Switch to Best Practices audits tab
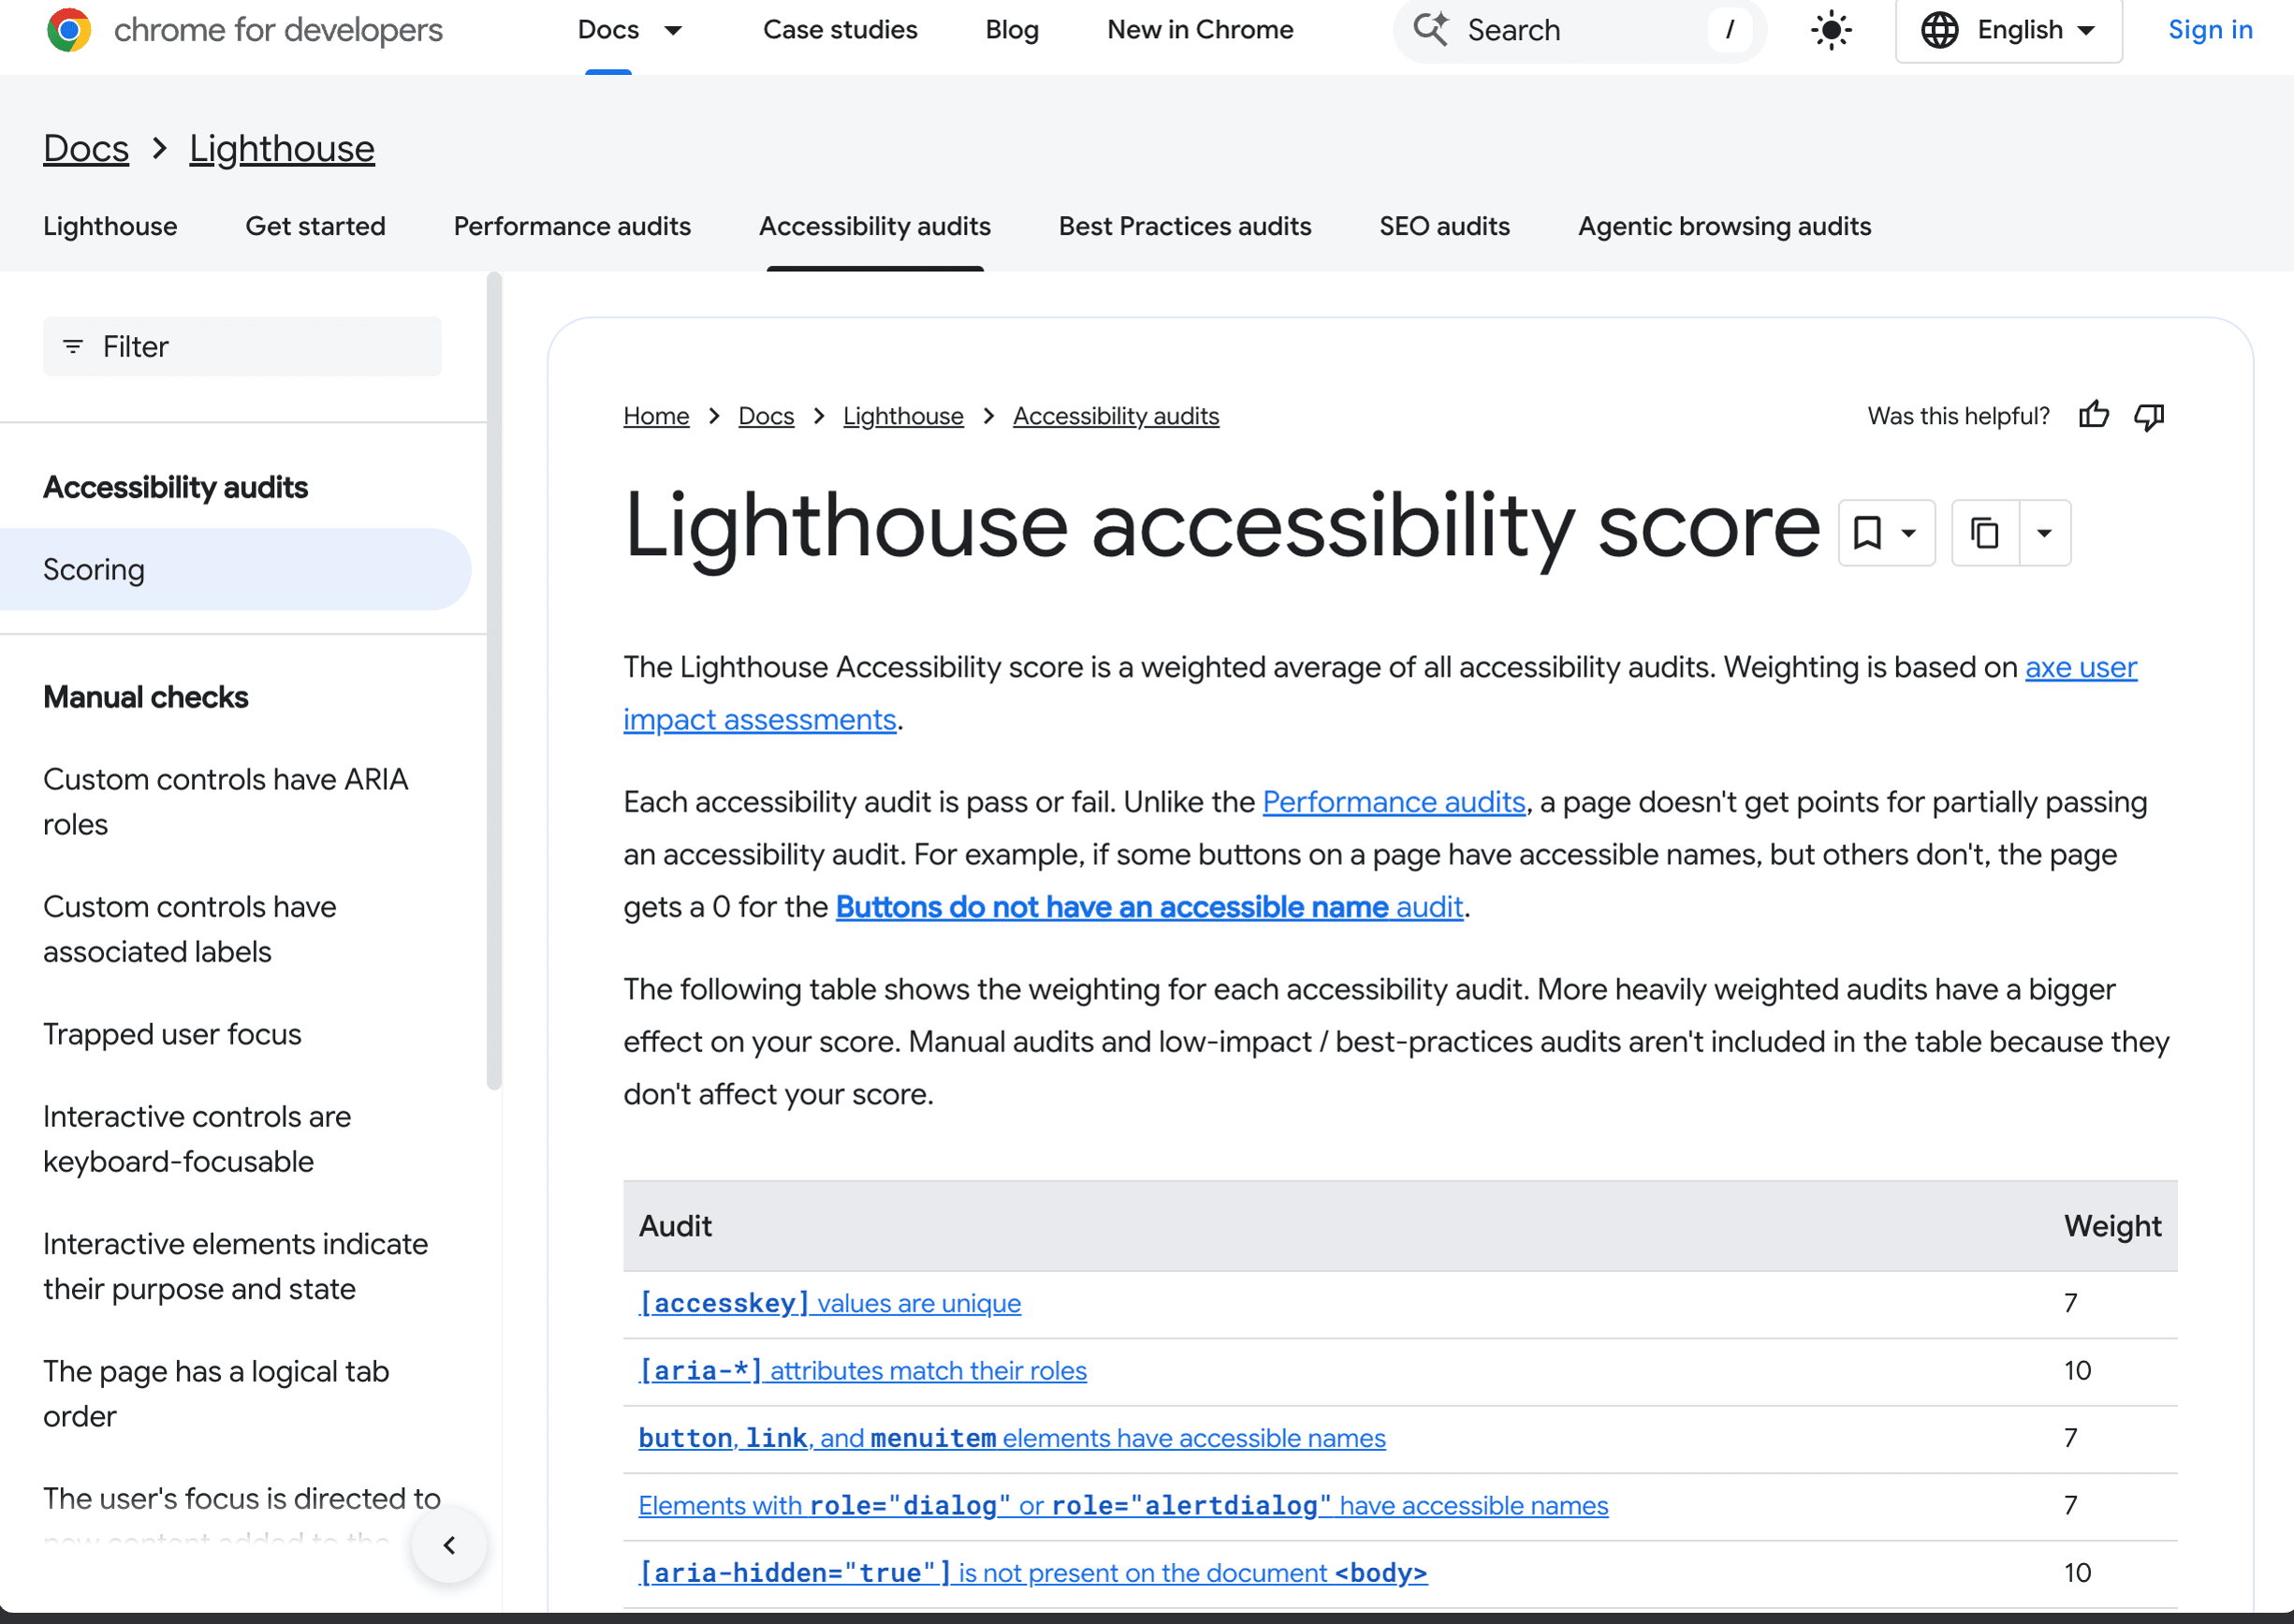This screenshot has width=2294, height=1624. 1185,226
